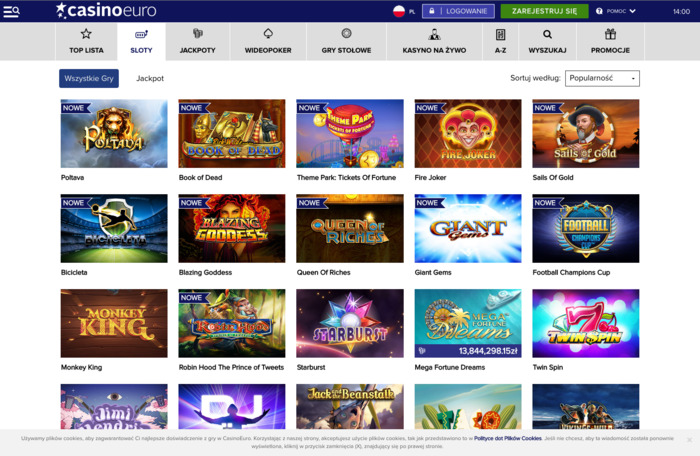Screen dimensions: 700x456
Task: Open the Monkey King thumbnail
Action: (114, 323)
